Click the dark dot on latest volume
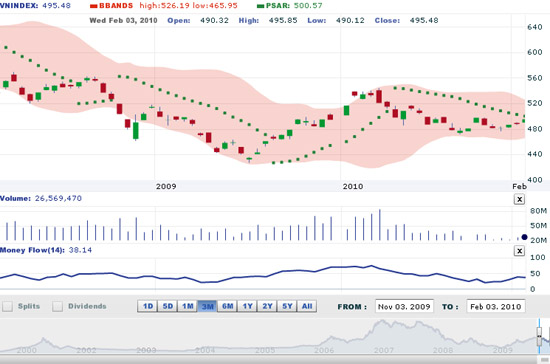 [524, 237]
